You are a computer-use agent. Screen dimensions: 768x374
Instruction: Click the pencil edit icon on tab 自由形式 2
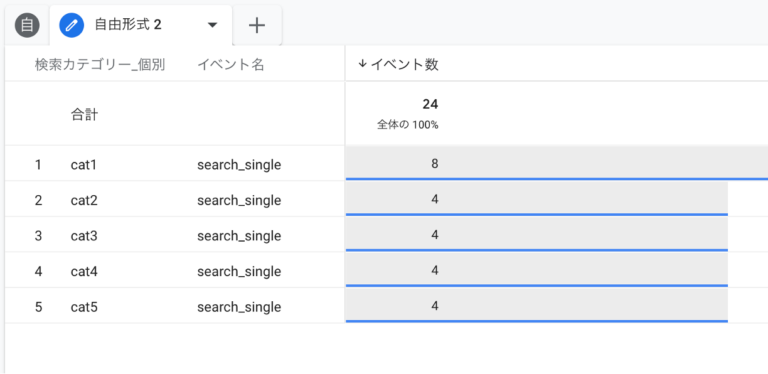[x=72, y=25]
